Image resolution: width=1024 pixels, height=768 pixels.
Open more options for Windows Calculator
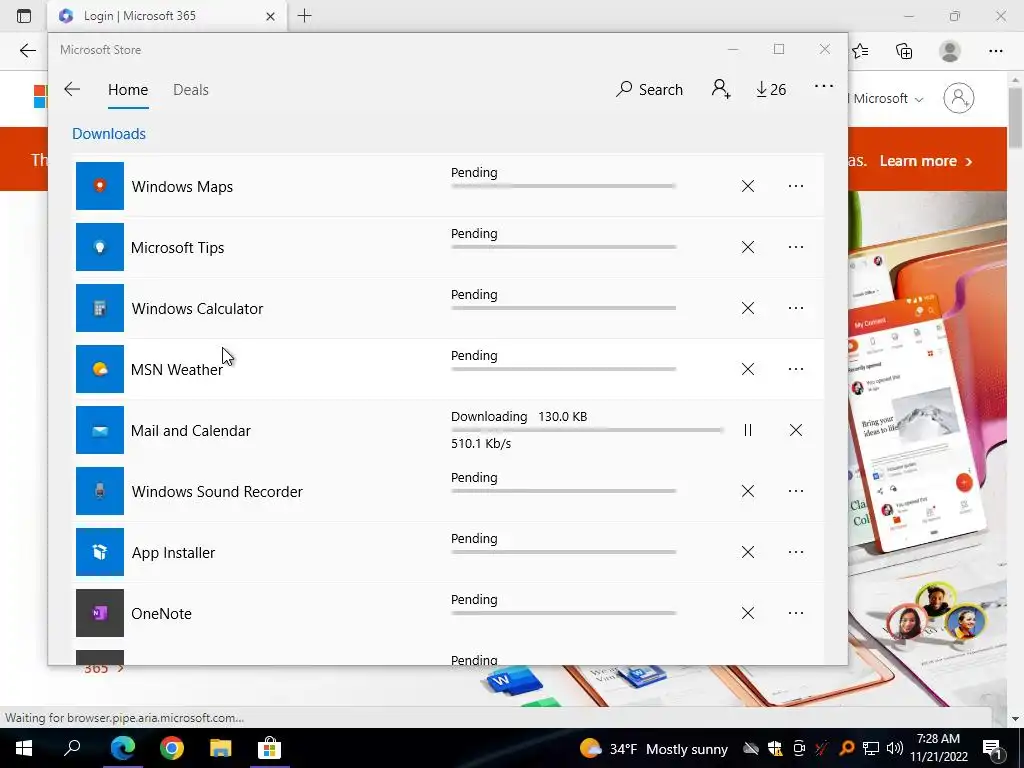795,308
